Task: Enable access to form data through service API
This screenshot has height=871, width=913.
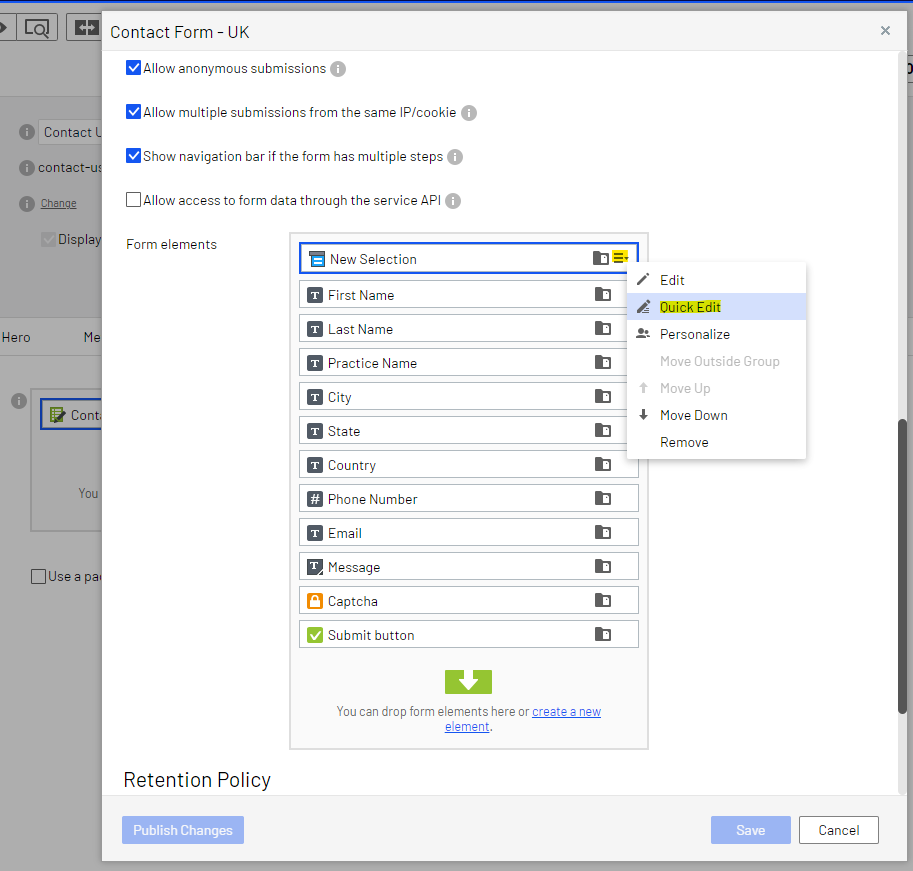Action: coord(133,199)
